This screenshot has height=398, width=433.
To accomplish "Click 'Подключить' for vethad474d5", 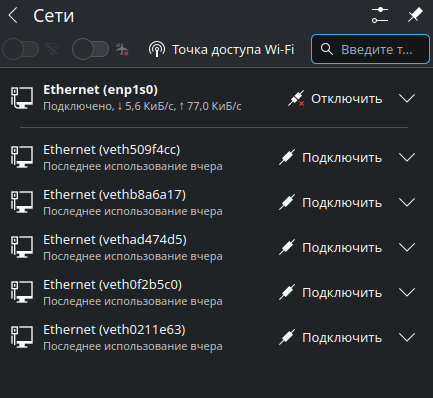I will pos(342,248).
